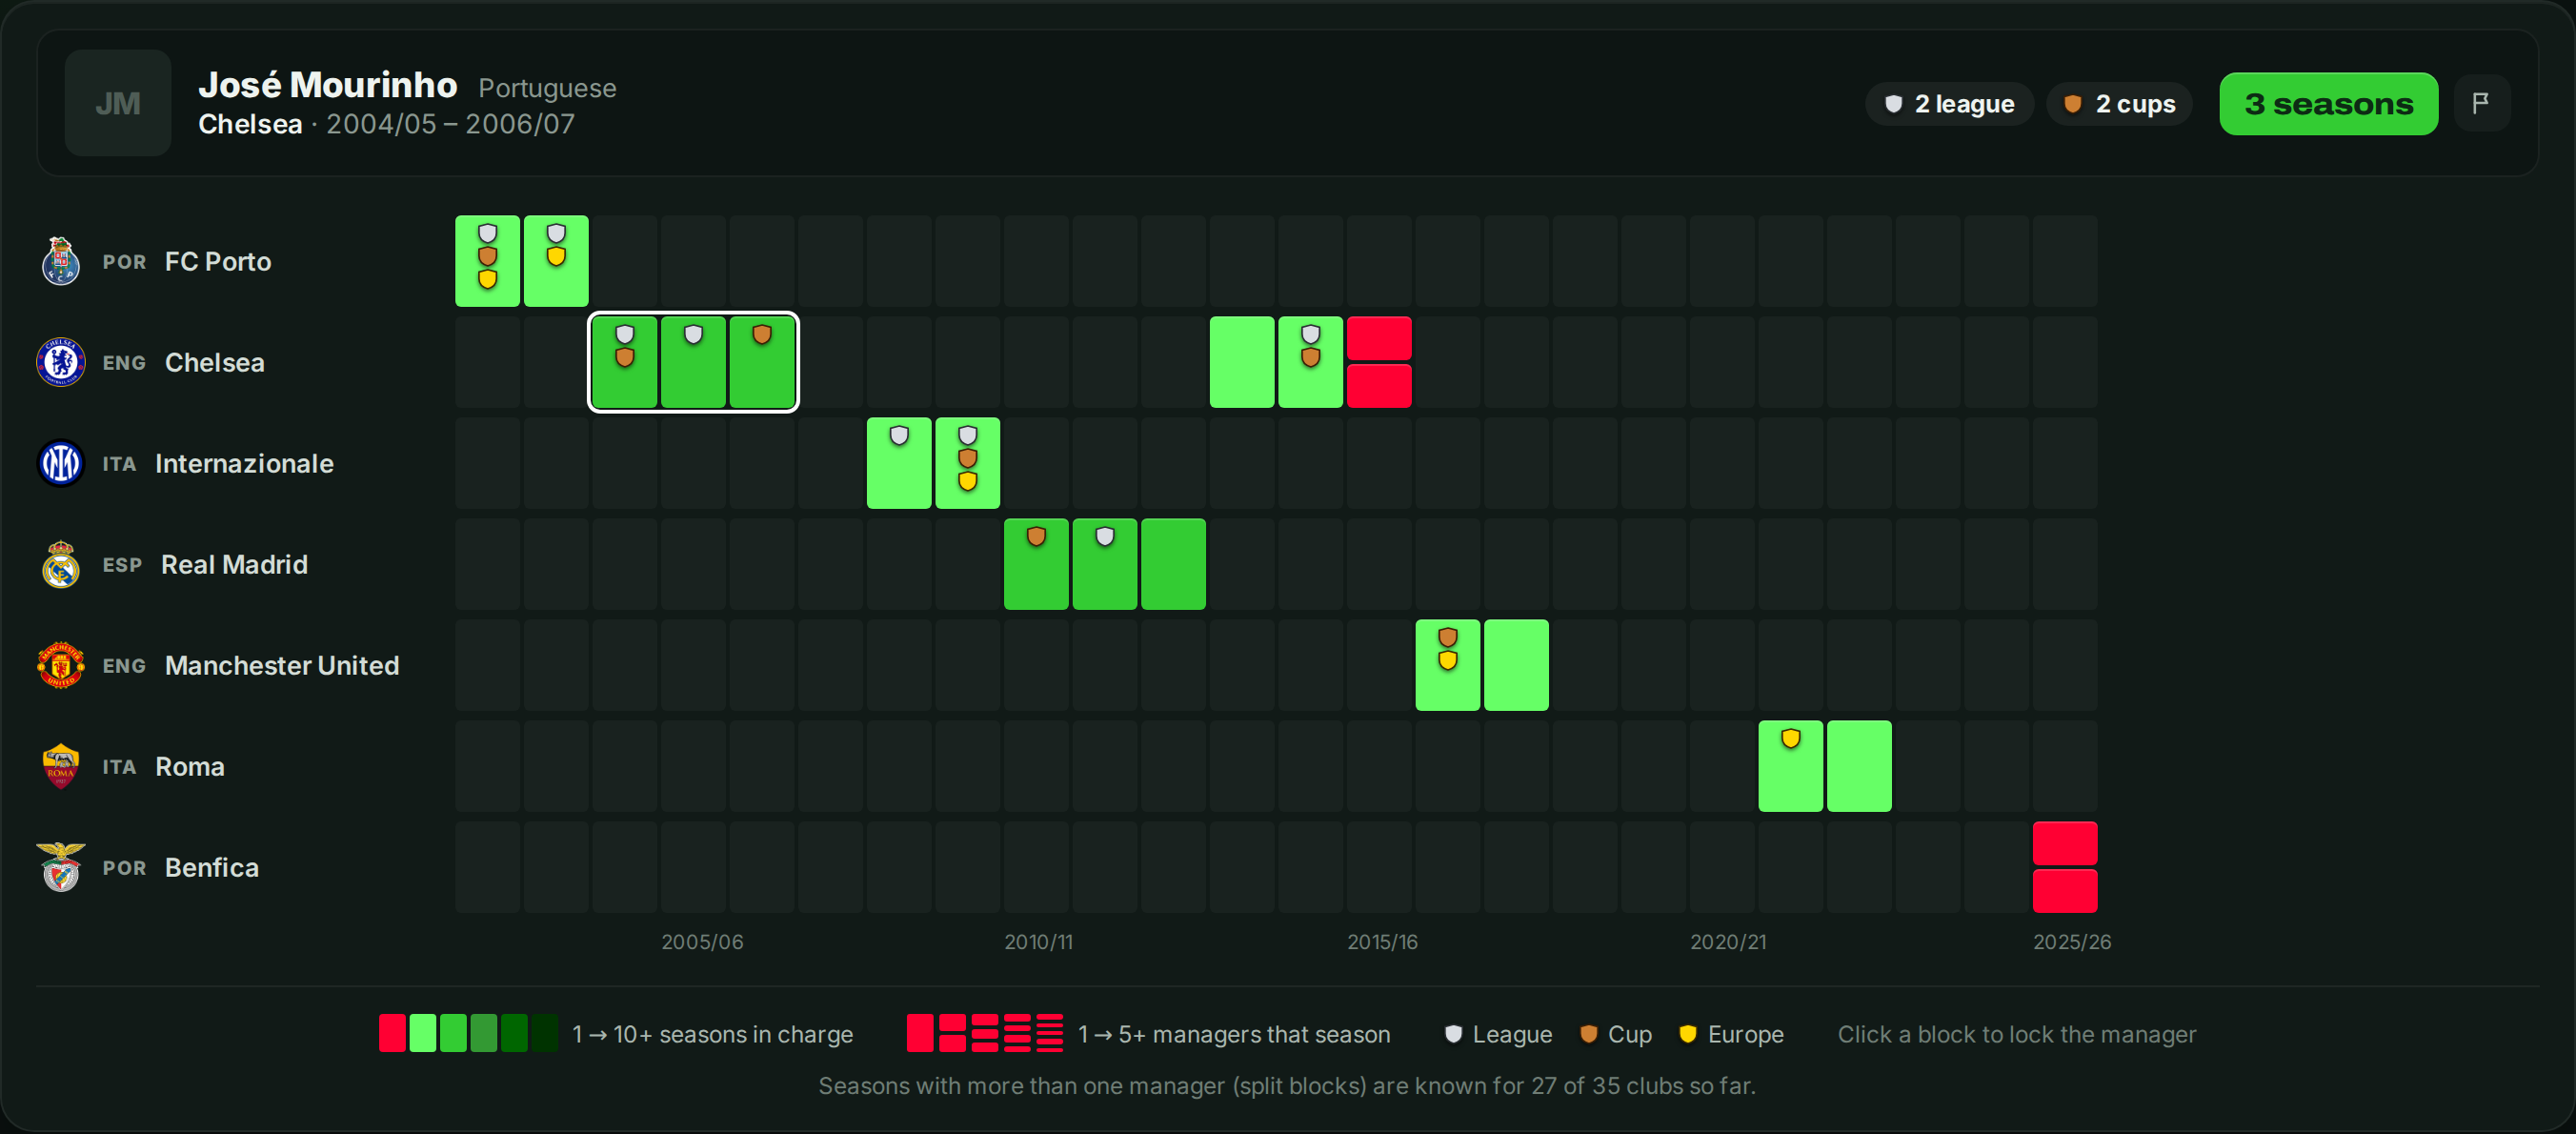The height and width of the screenshot is (1134, 2576).
Task: Select Benfica's red split block in 2025/26
Action: [x=2065, y=867]
